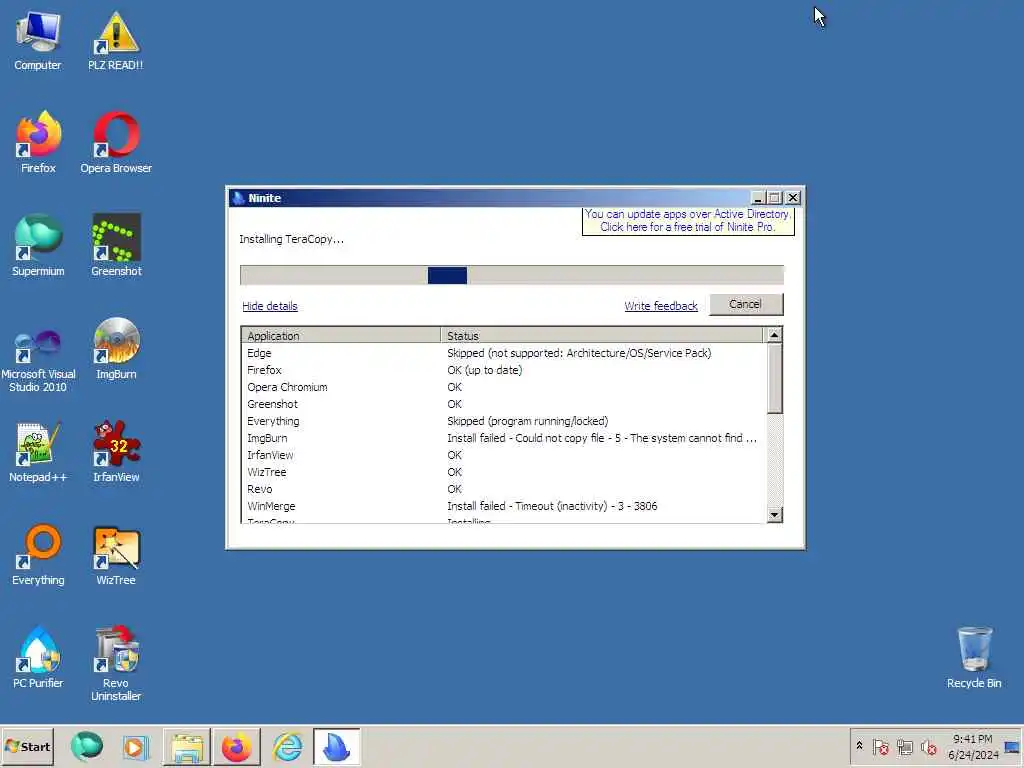Screen dimensions: 1024x768
Task: Open Windows Explorer from the taskbar
Action: click(187, 746)
